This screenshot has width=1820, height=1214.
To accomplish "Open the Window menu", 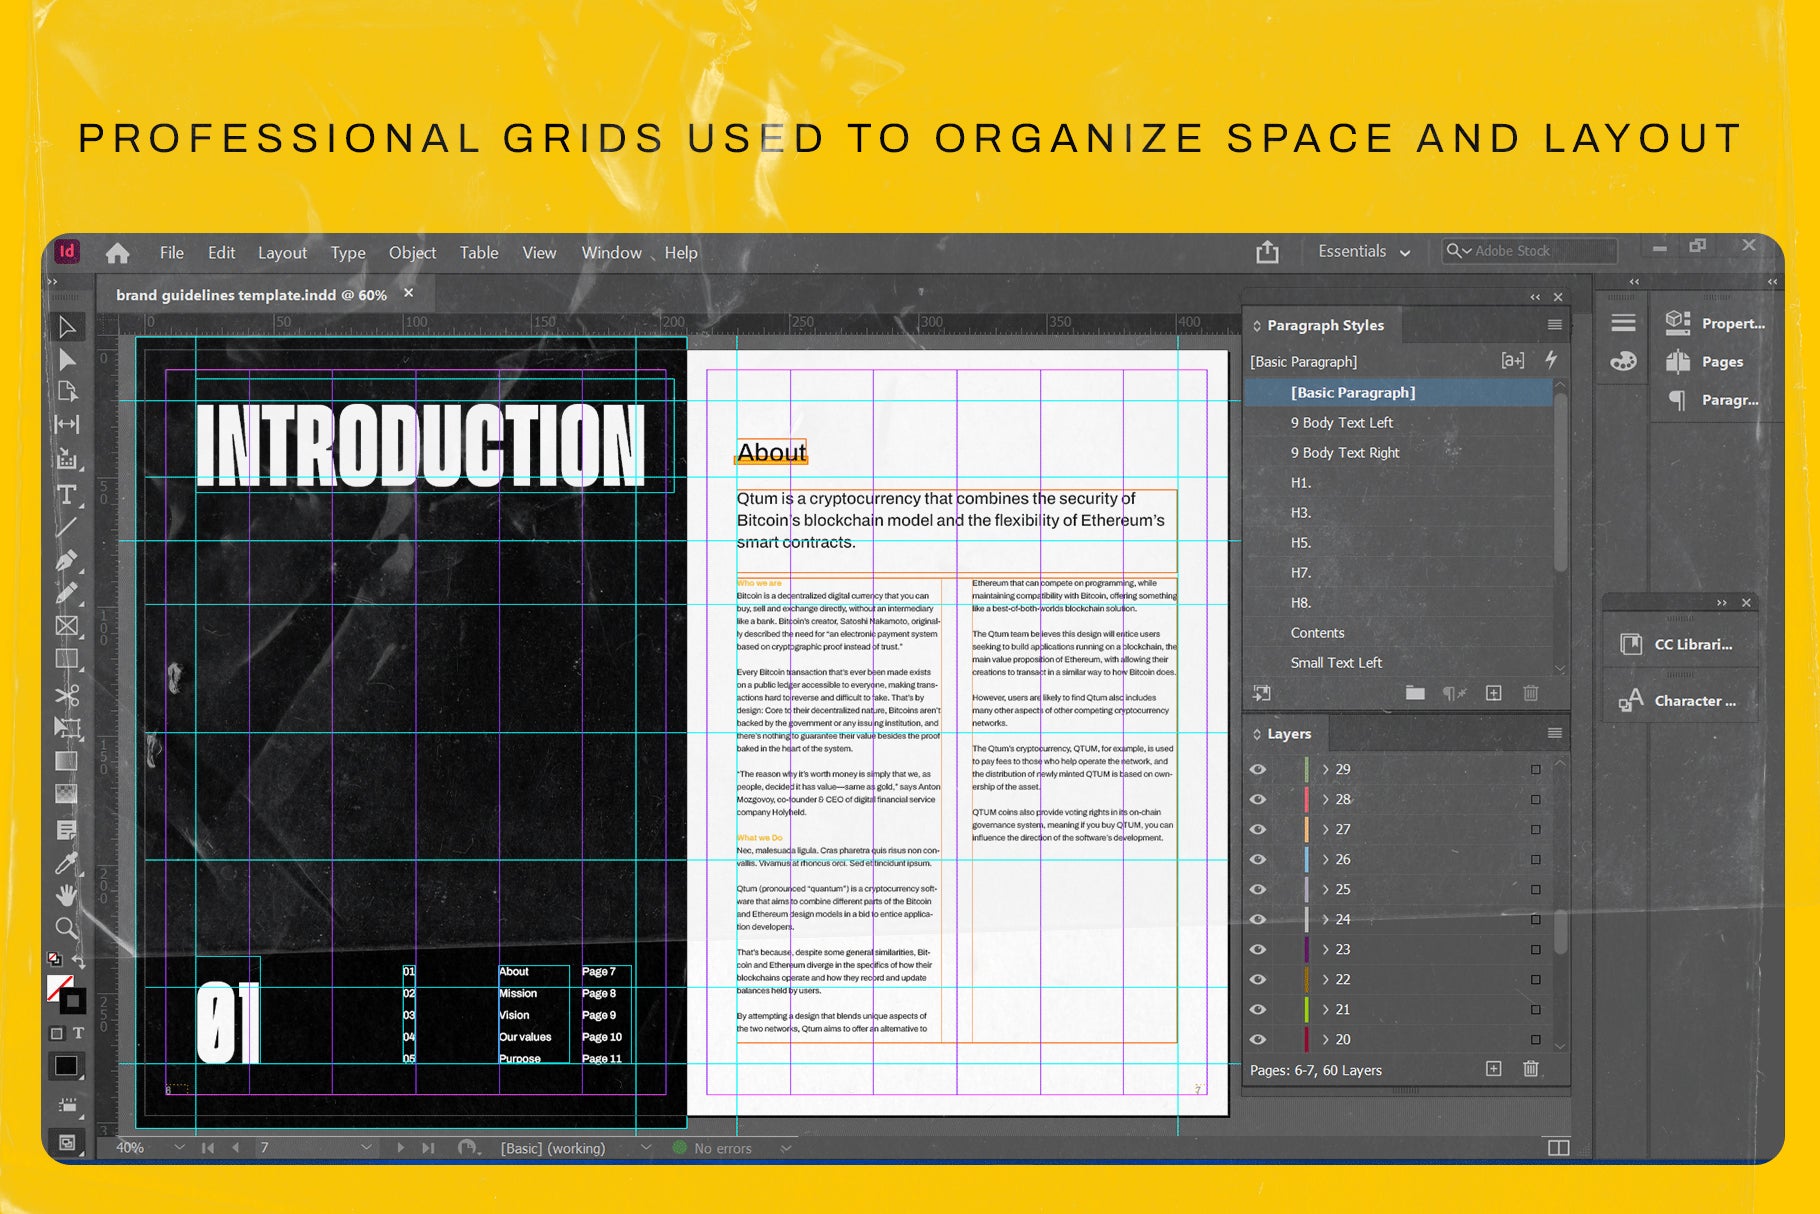I will [611, 253].
